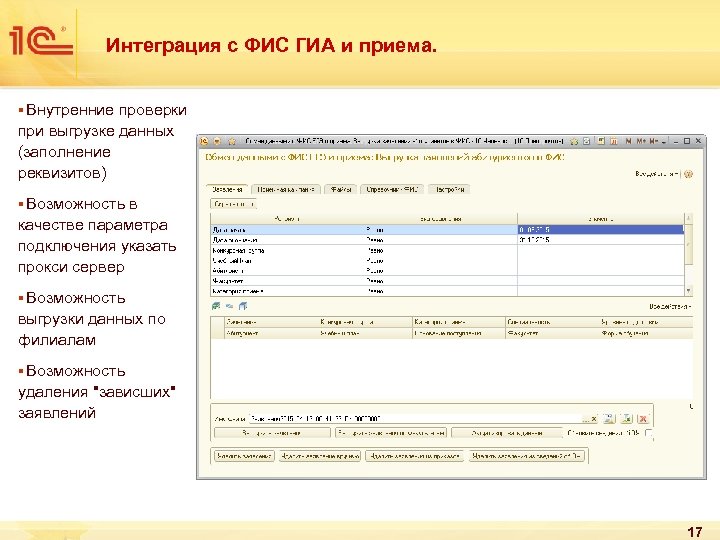Select the Дата окончания filter row
Viewport: 720px width, 540px height.
[447, 240]
